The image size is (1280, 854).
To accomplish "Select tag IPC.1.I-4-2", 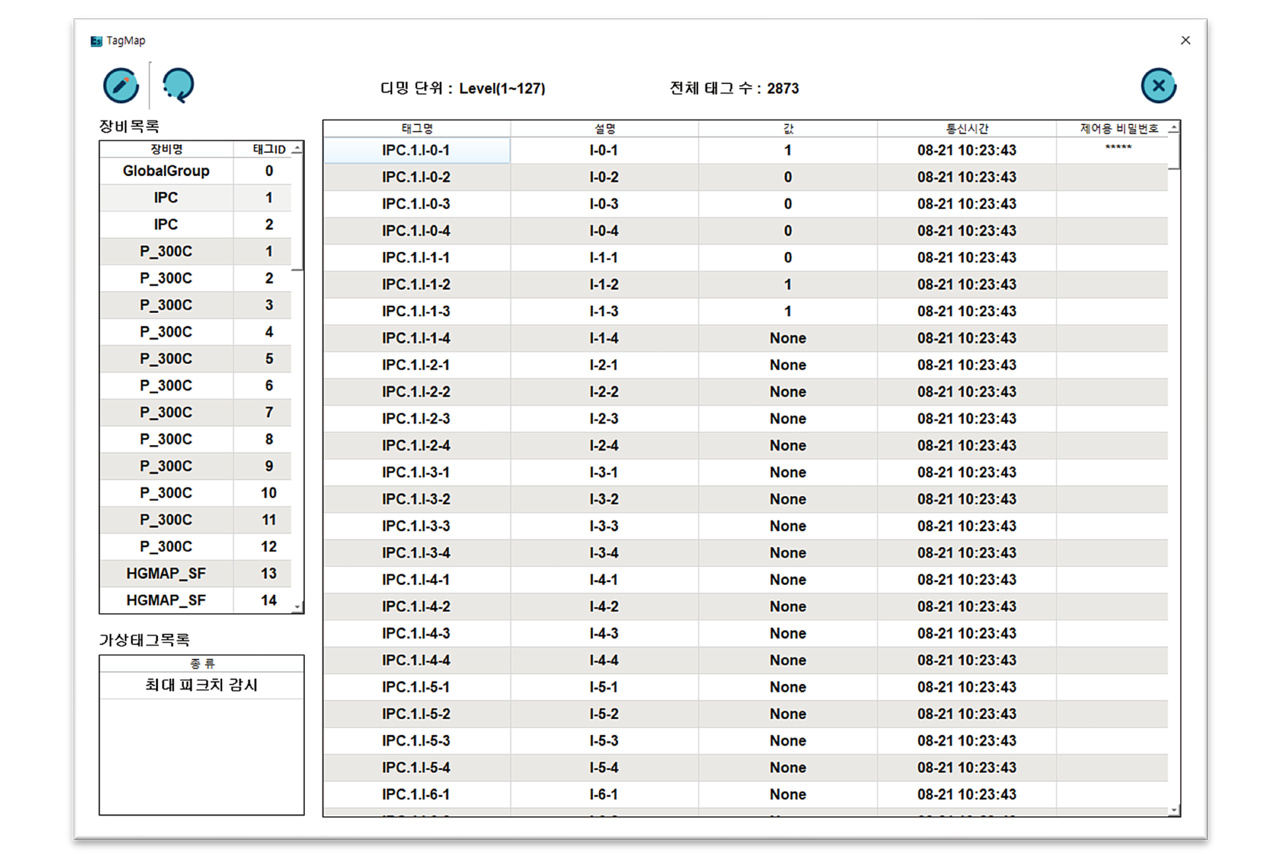I will (x=417, y=607).
